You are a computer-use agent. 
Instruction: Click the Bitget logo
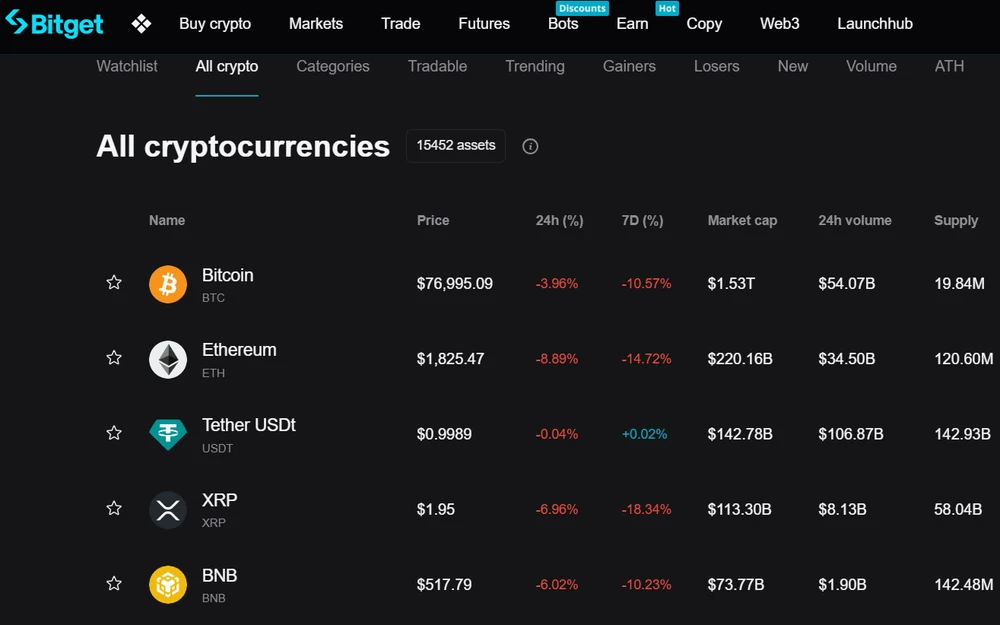click(x=54, y=23)
